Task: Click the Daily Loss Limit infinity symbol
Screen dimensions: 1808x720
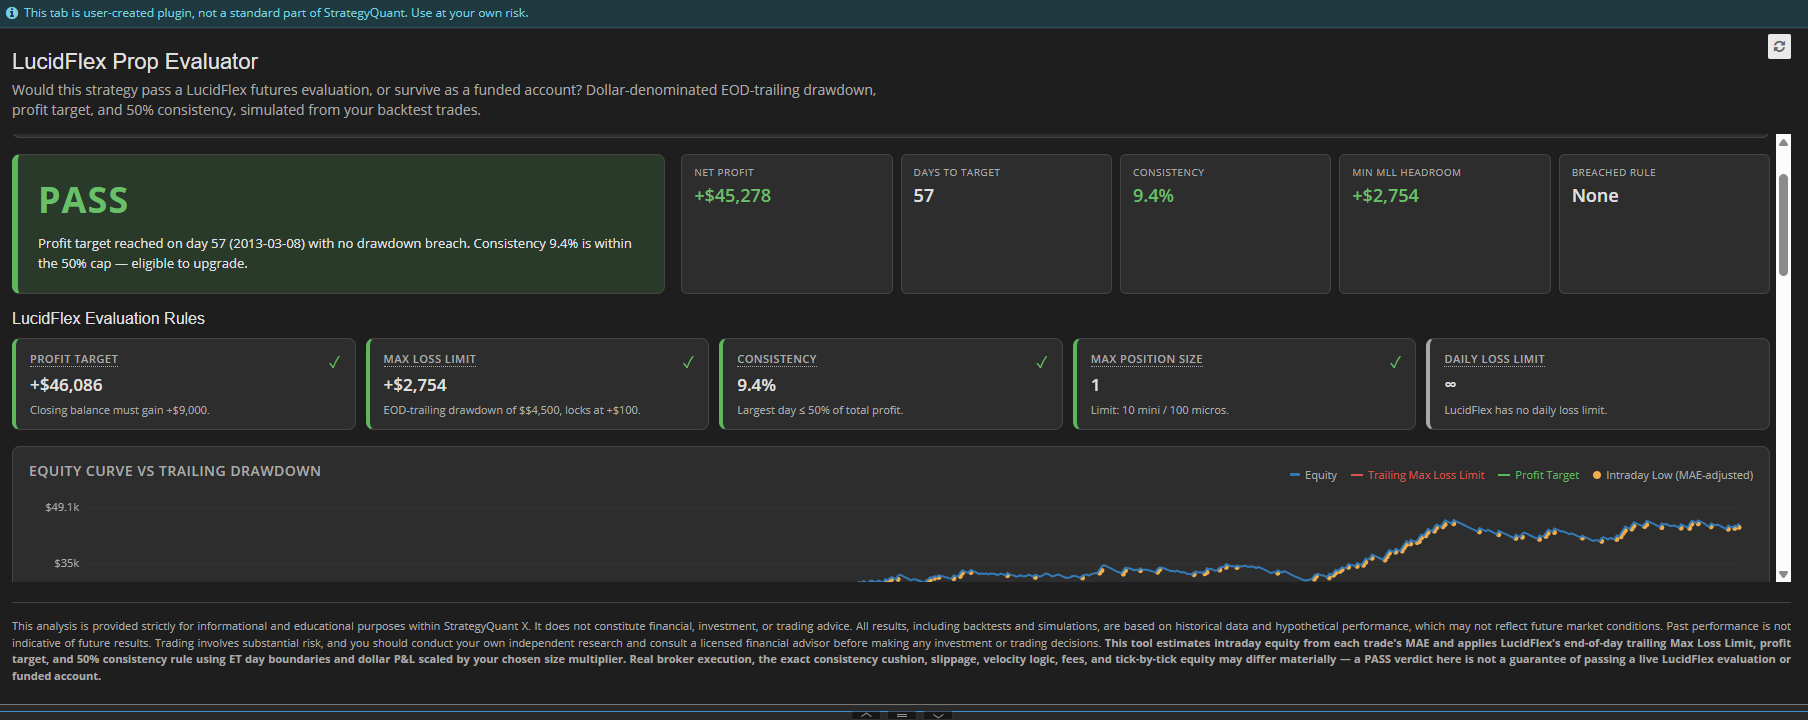Action: click(x=1450, y=385)
